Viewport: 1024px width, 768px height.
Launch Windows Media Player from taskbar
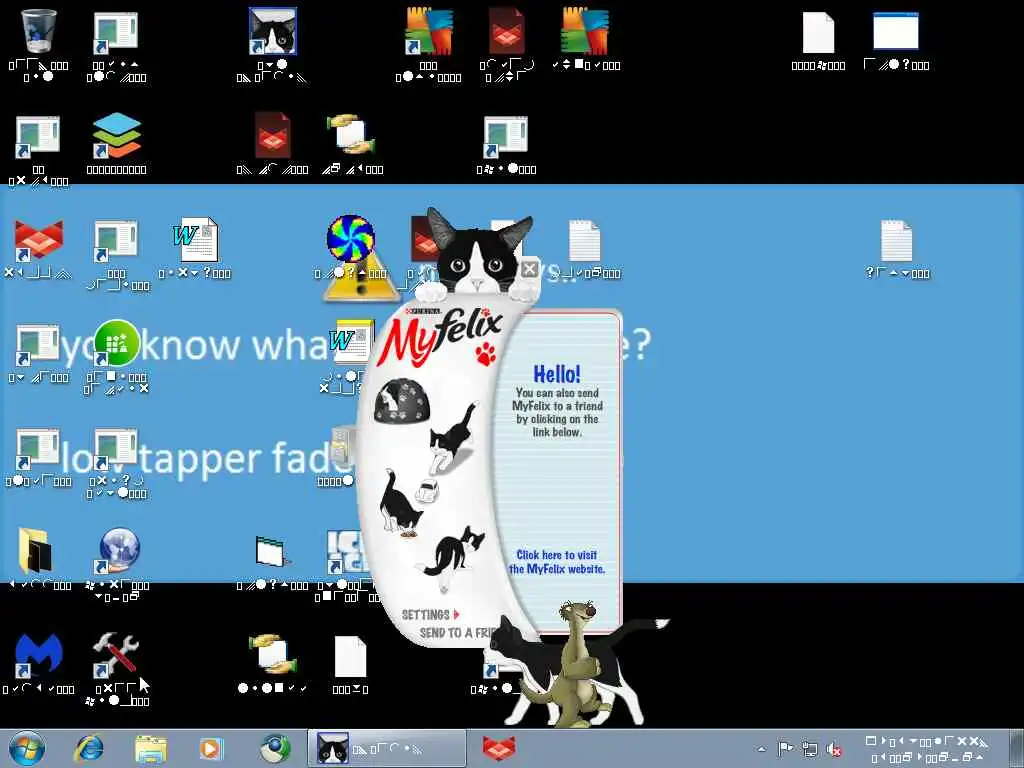211,748
